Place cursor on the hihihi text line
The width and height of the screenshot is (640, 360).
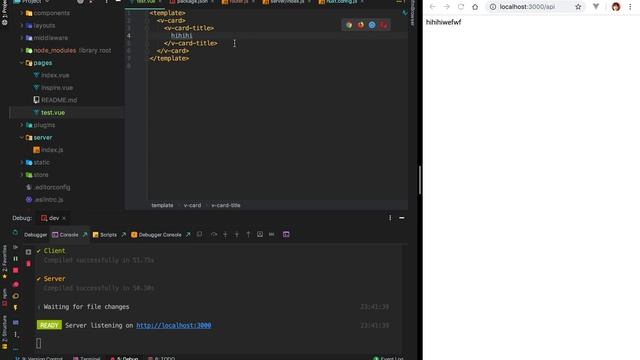click(182, 36)
